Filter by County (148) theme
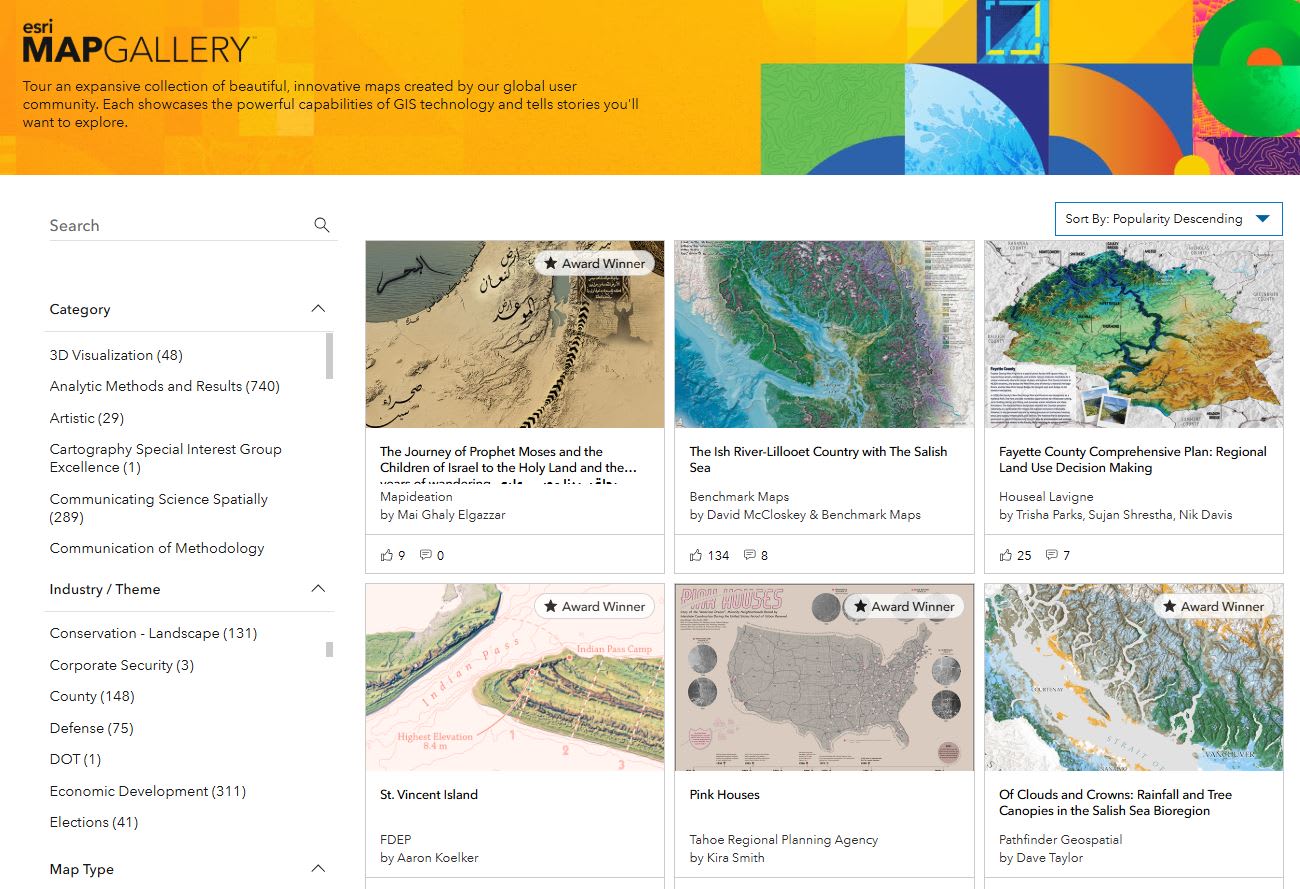Viewport: 1300px width, 889px height. pos(92,696)
